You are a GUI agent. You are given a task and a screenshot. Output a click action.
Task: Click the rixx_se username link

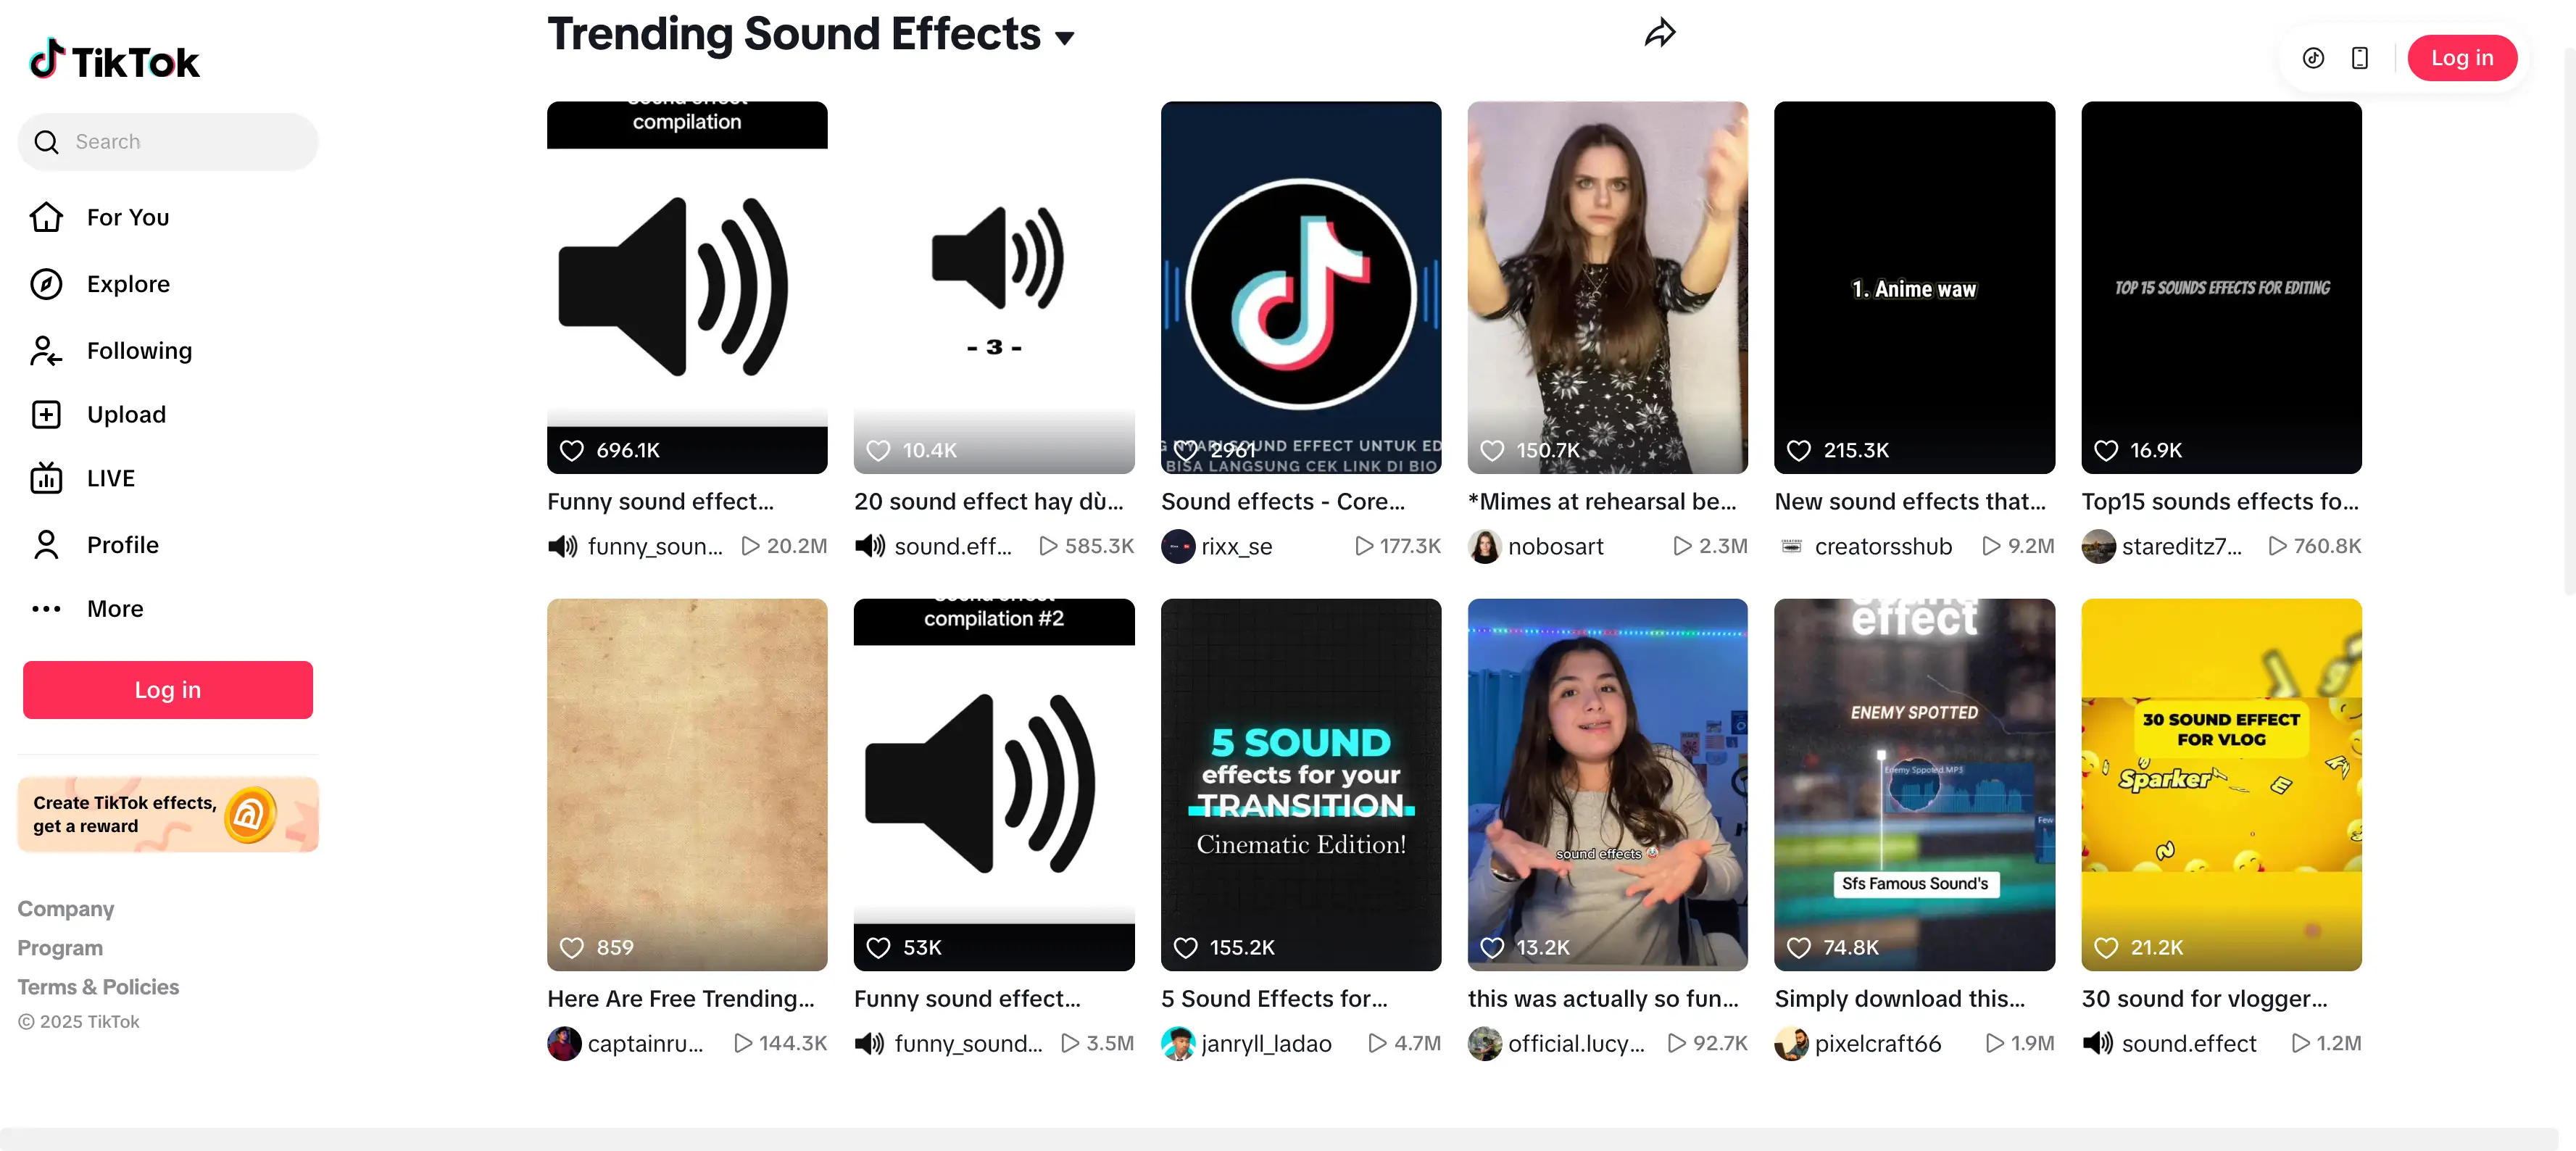pos(1237,547)
